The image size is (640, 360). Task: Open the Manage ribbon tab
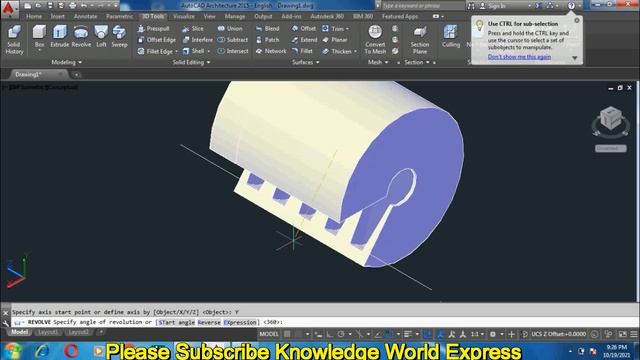pos(235,17)
